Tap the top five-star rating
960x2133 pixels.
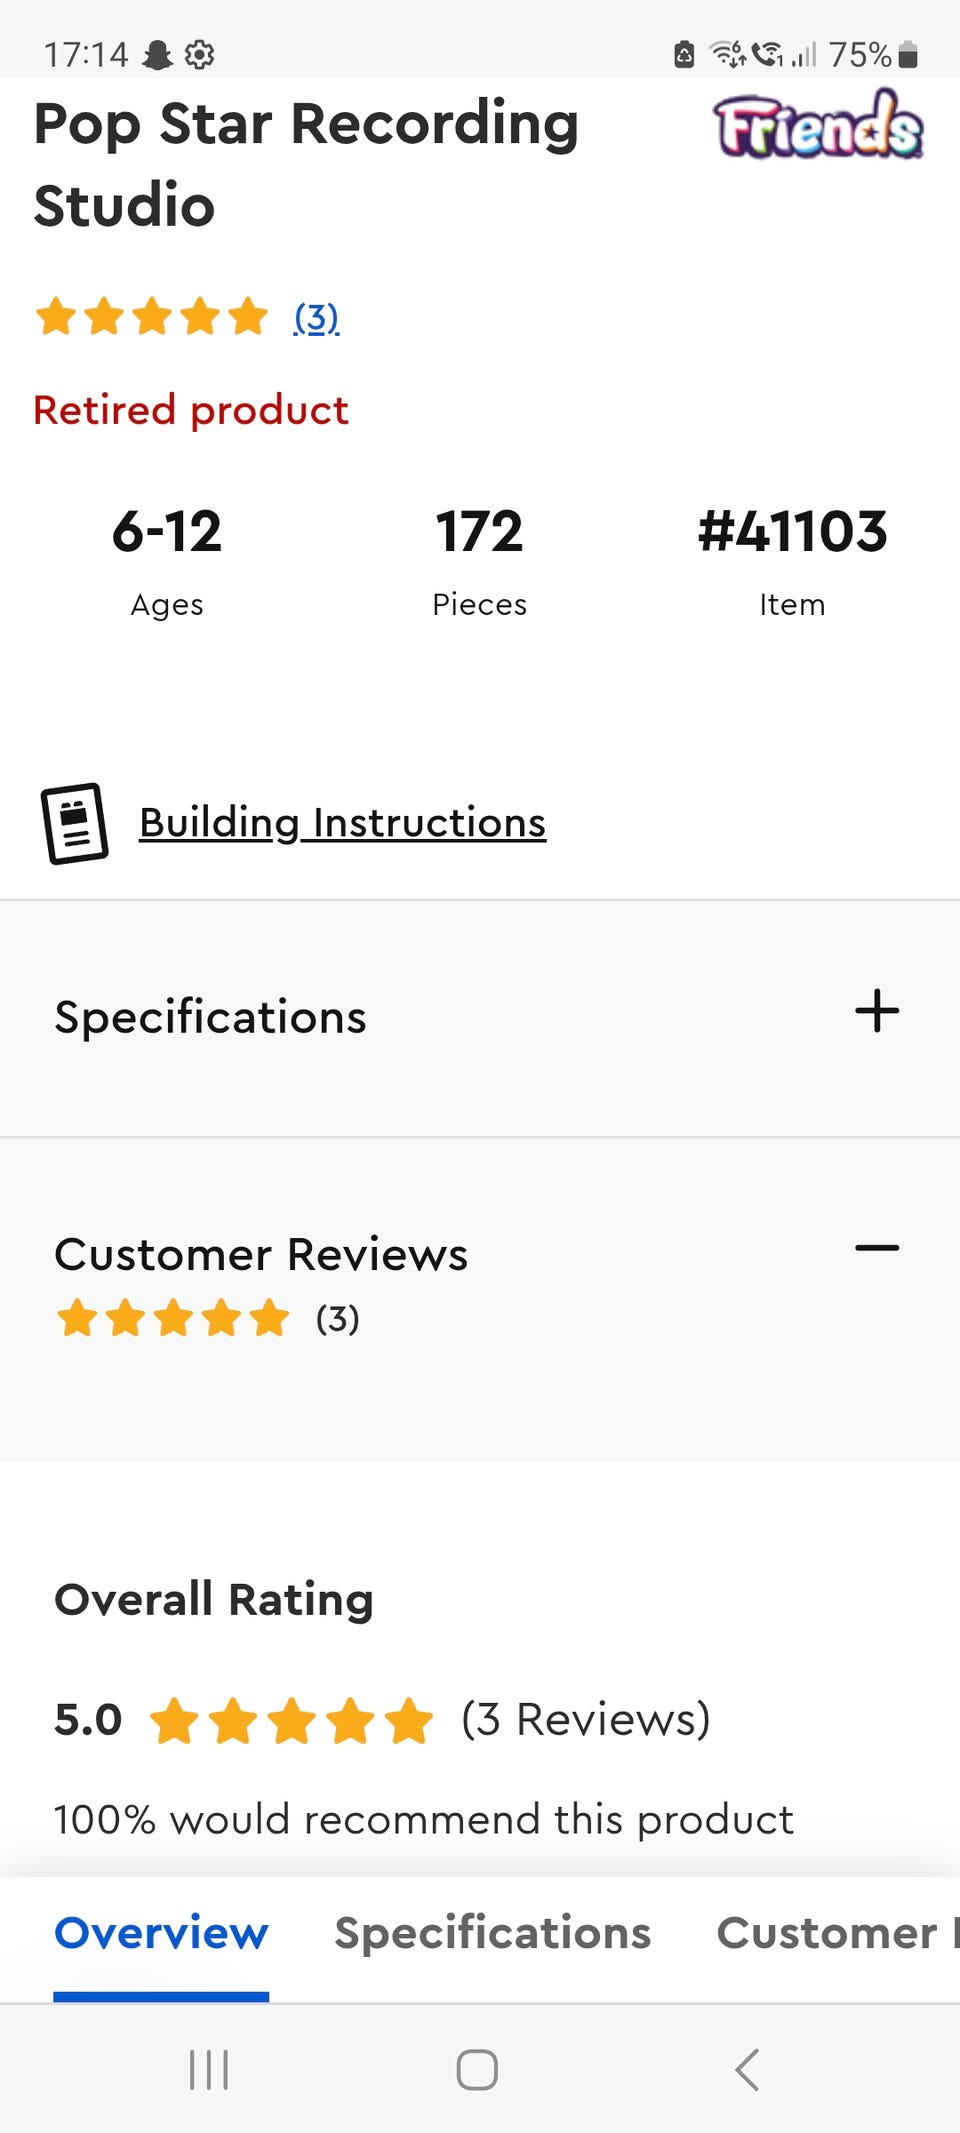[x=152, y=317]
